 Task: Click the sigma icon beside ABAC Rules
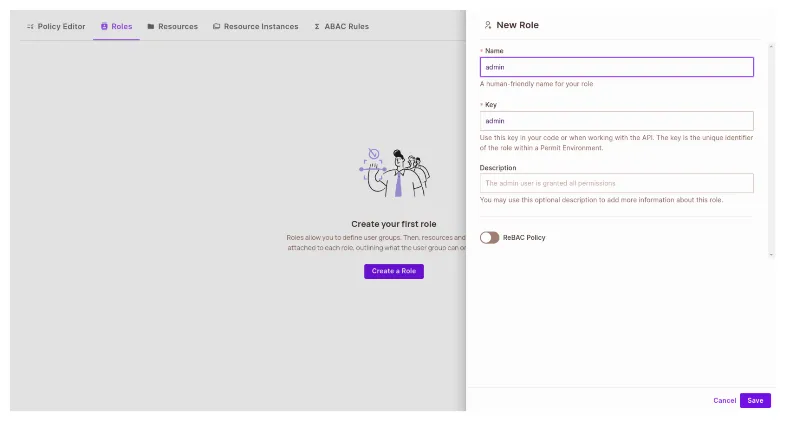(x=317, y=26)
